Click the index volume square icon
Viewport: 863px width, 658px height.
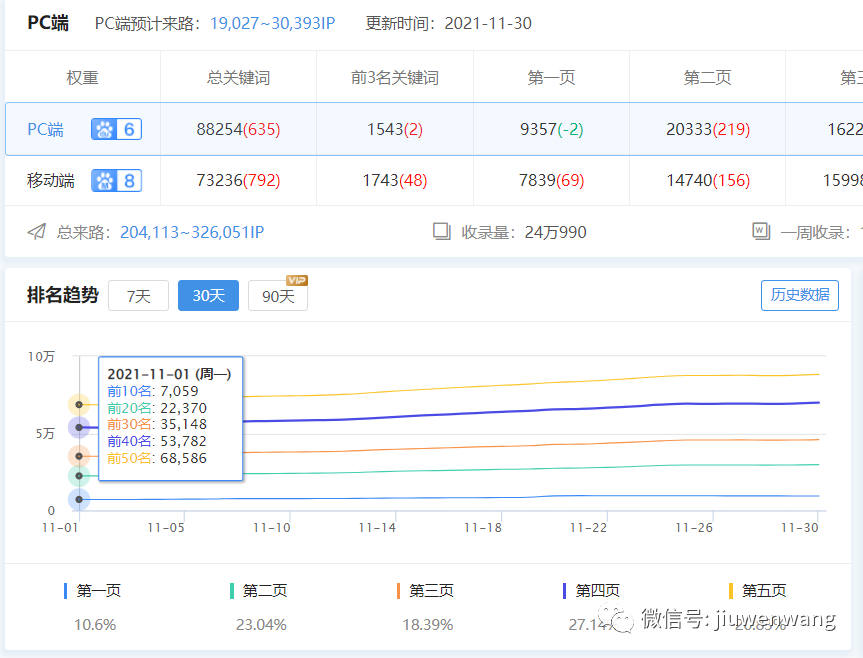[441, 232]
